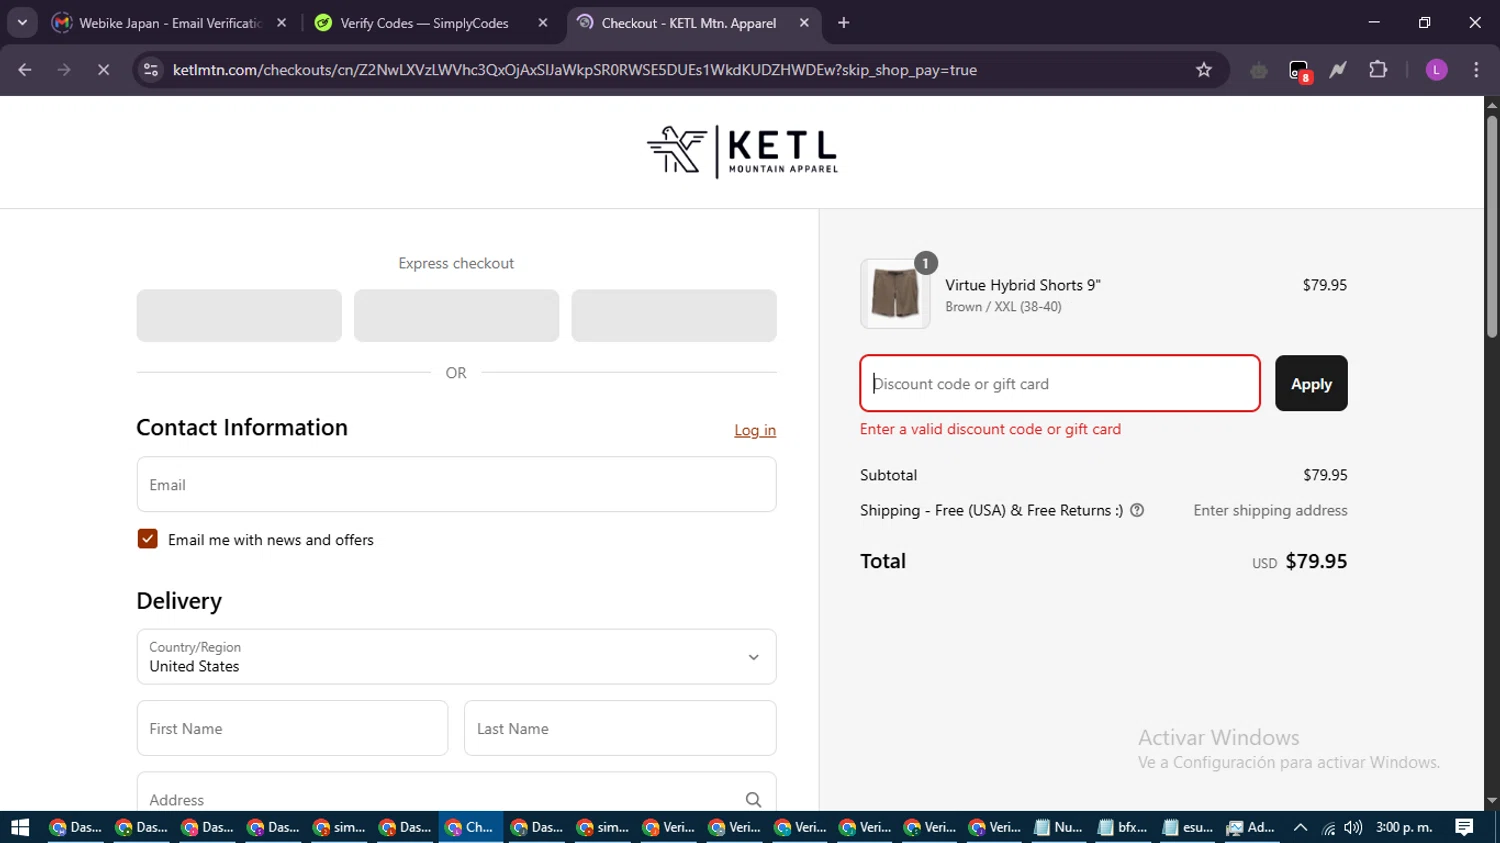
Task: Click the volume speaker tray icon
Action: (1353, 827)
